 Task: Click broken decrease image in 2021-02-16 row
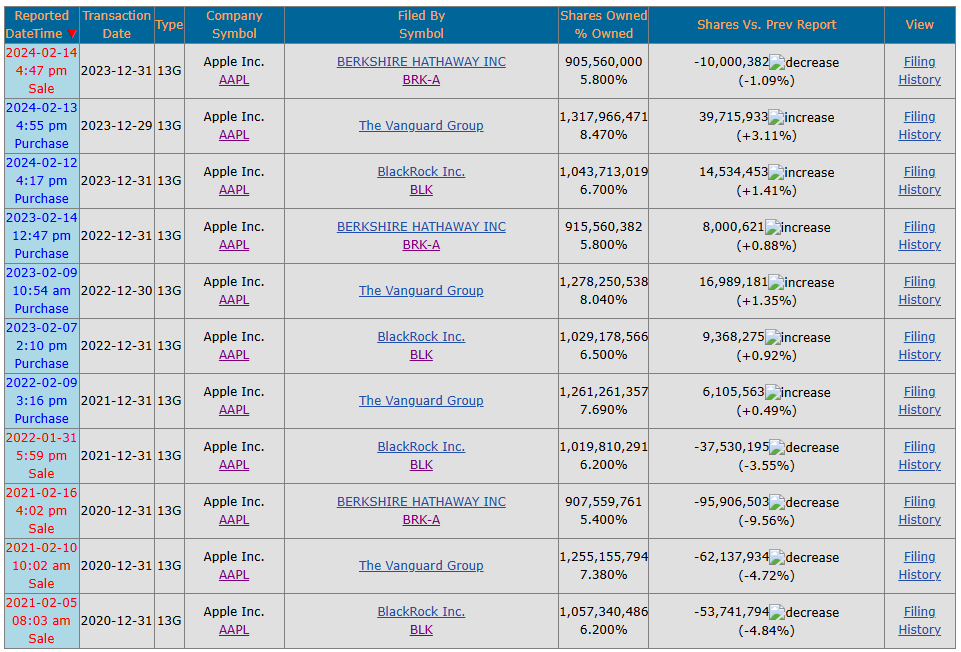click(x=777, y=502)
